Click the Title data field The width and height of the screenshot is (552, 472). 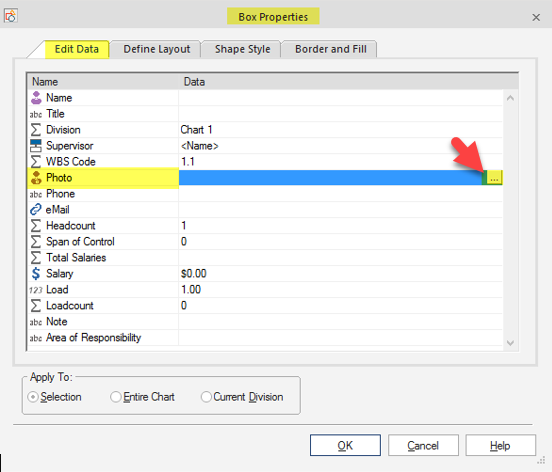pos(340,114)
